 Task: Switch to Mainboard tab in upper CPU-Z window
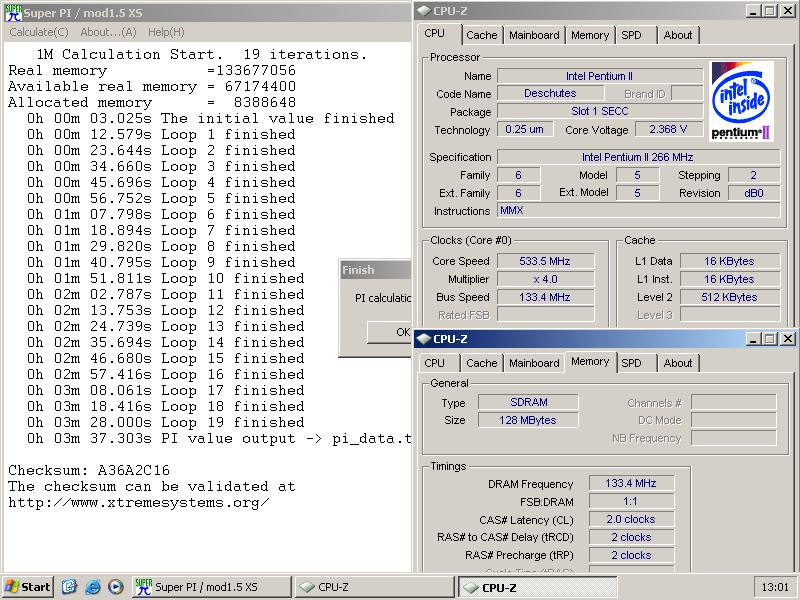(534, 35)
